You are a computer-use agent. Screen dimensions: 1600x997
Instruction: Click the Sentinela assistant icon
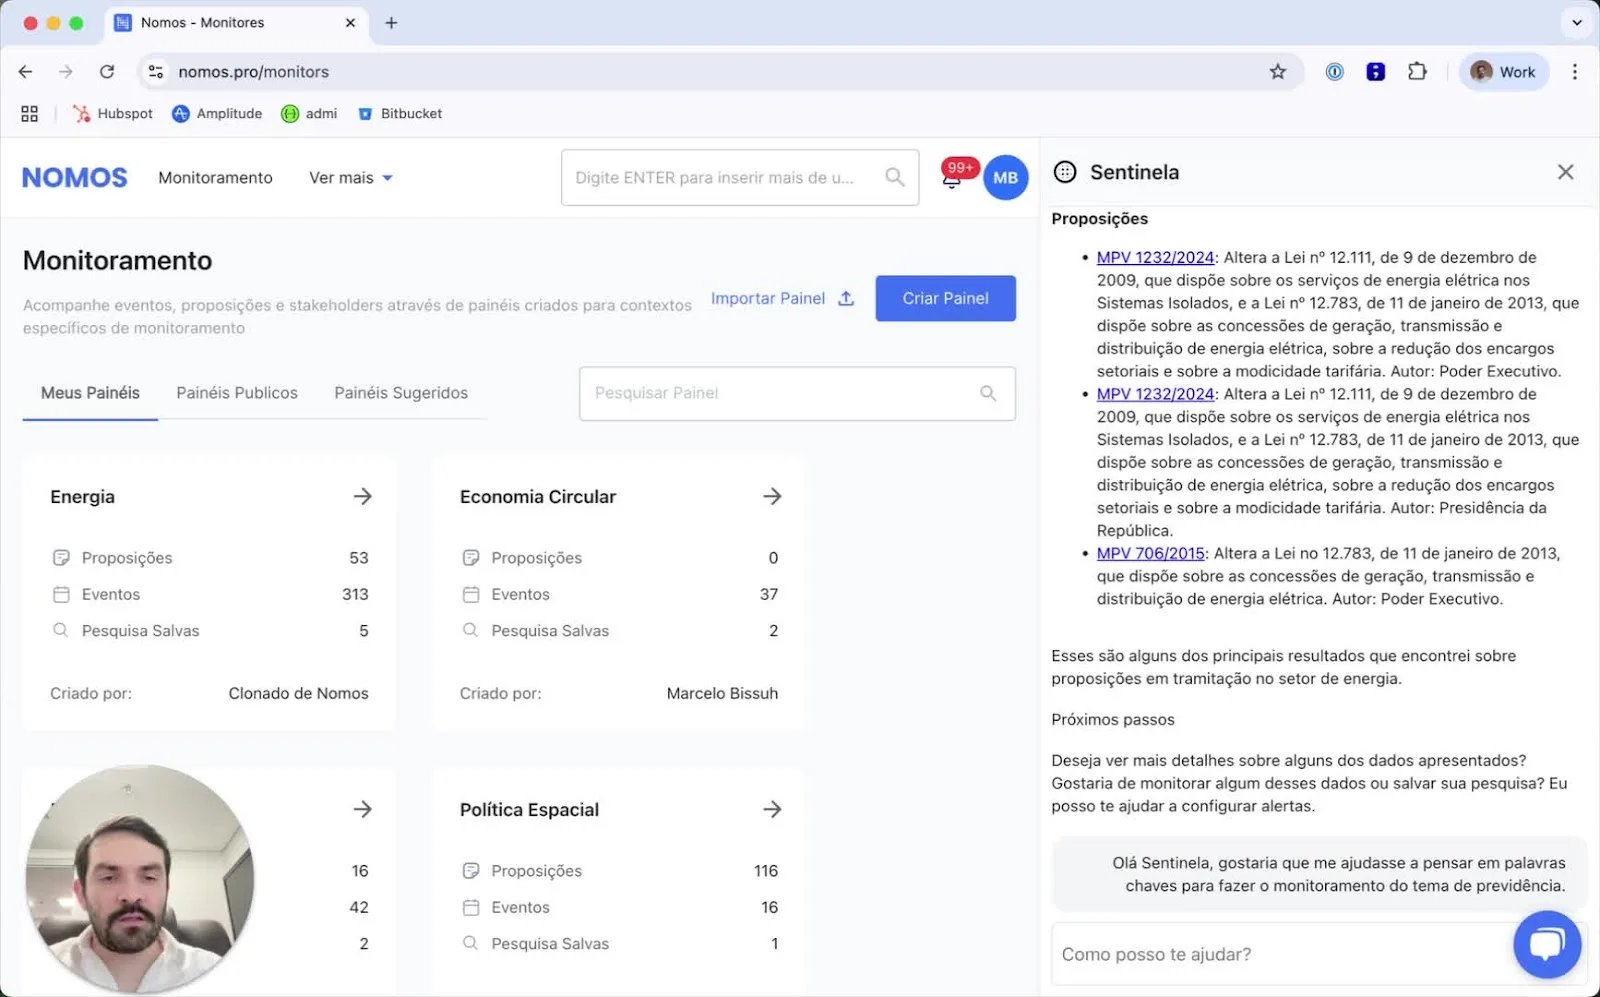(1065, 172)
